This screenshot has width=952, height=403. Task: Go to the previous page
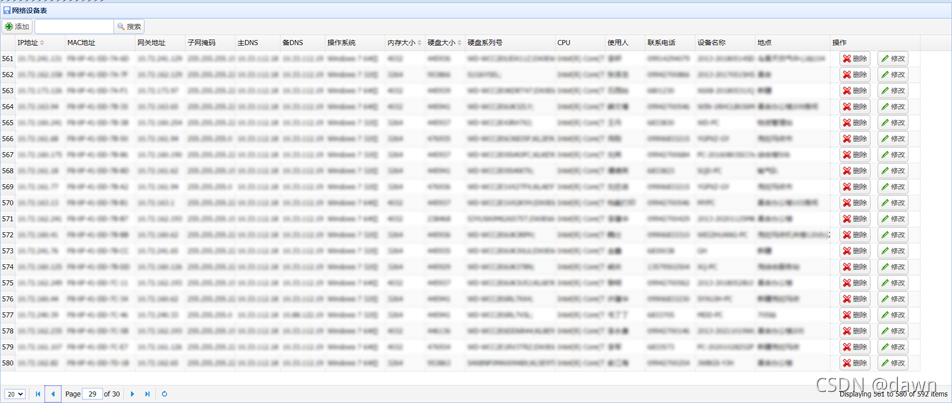pos(53,394)
